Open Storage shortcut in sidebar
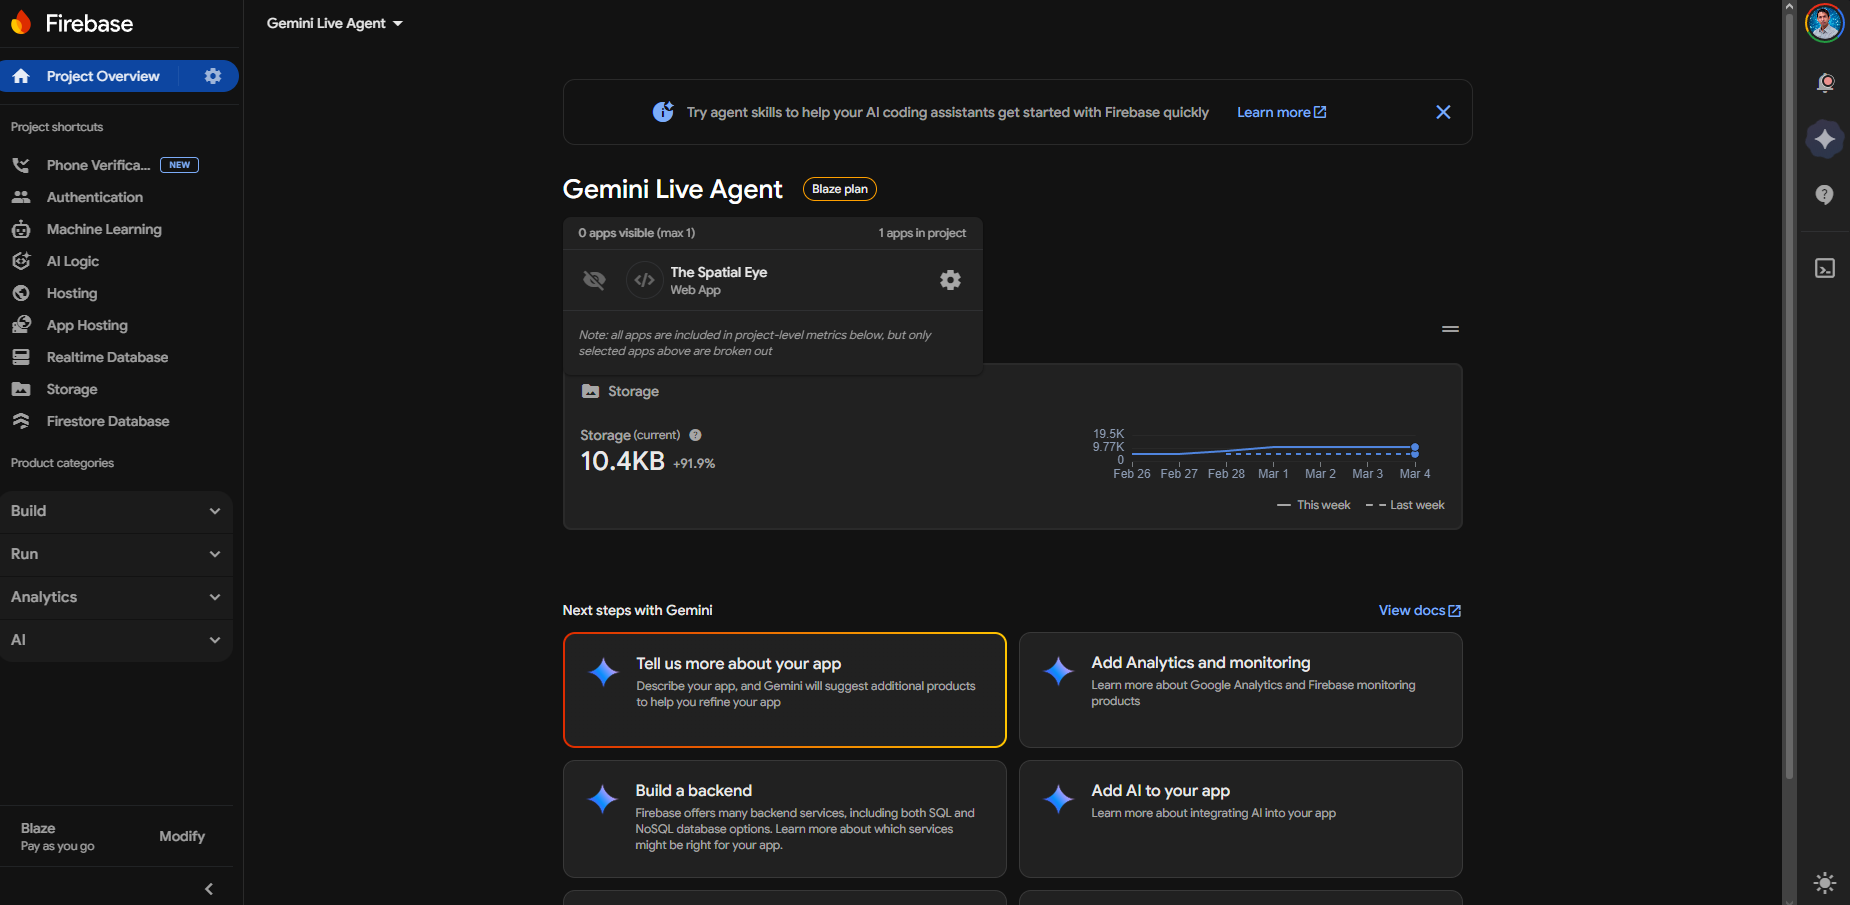The width and height of the screenshot is (1850, 905). click(72, 389)
